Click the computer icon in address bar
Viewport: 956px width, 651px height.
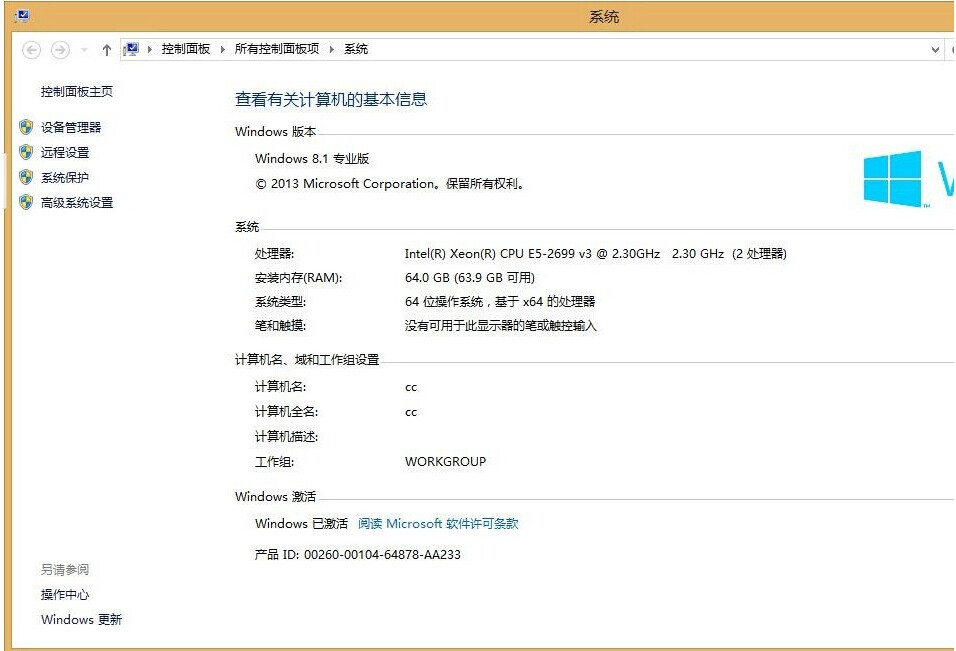click(x=131, y=49)
